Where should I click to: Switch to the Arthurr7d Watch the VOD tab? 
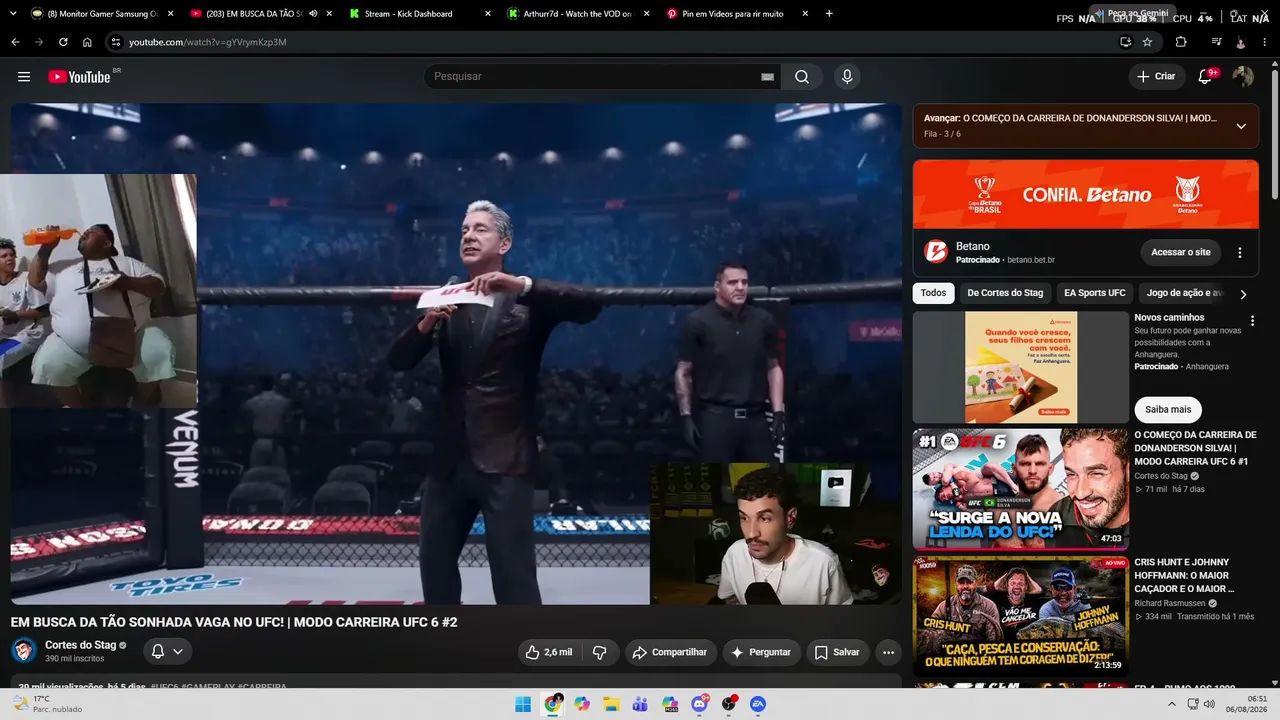tap(578, 14)
